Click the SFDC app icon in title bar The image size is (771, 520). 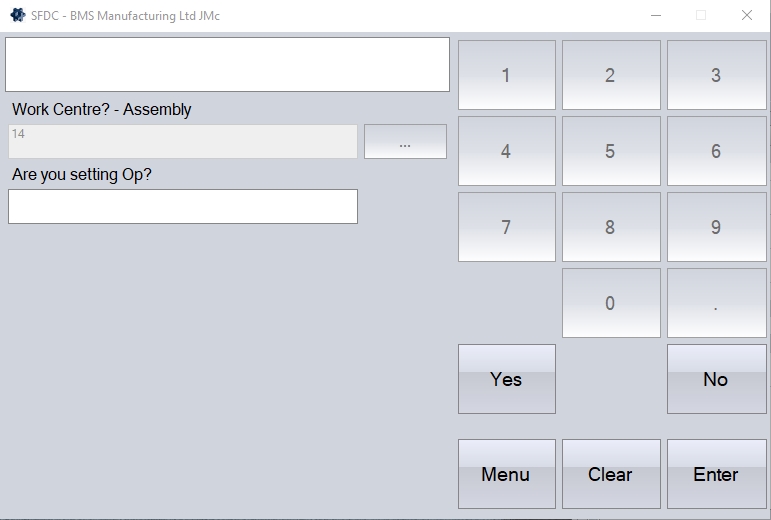tap(17, 15)
